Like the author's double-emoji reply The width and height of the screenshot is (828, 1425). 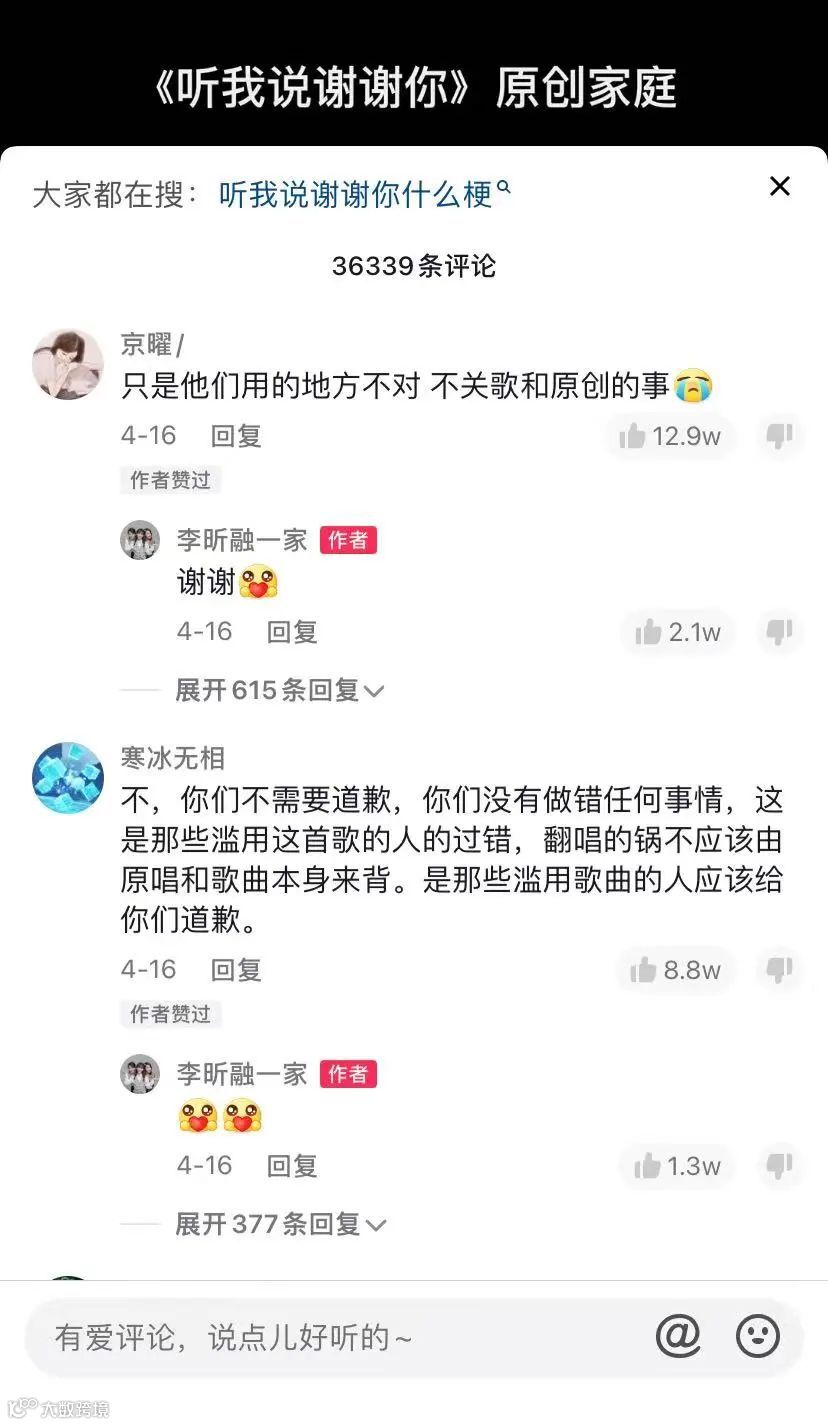coord(678,1166)
